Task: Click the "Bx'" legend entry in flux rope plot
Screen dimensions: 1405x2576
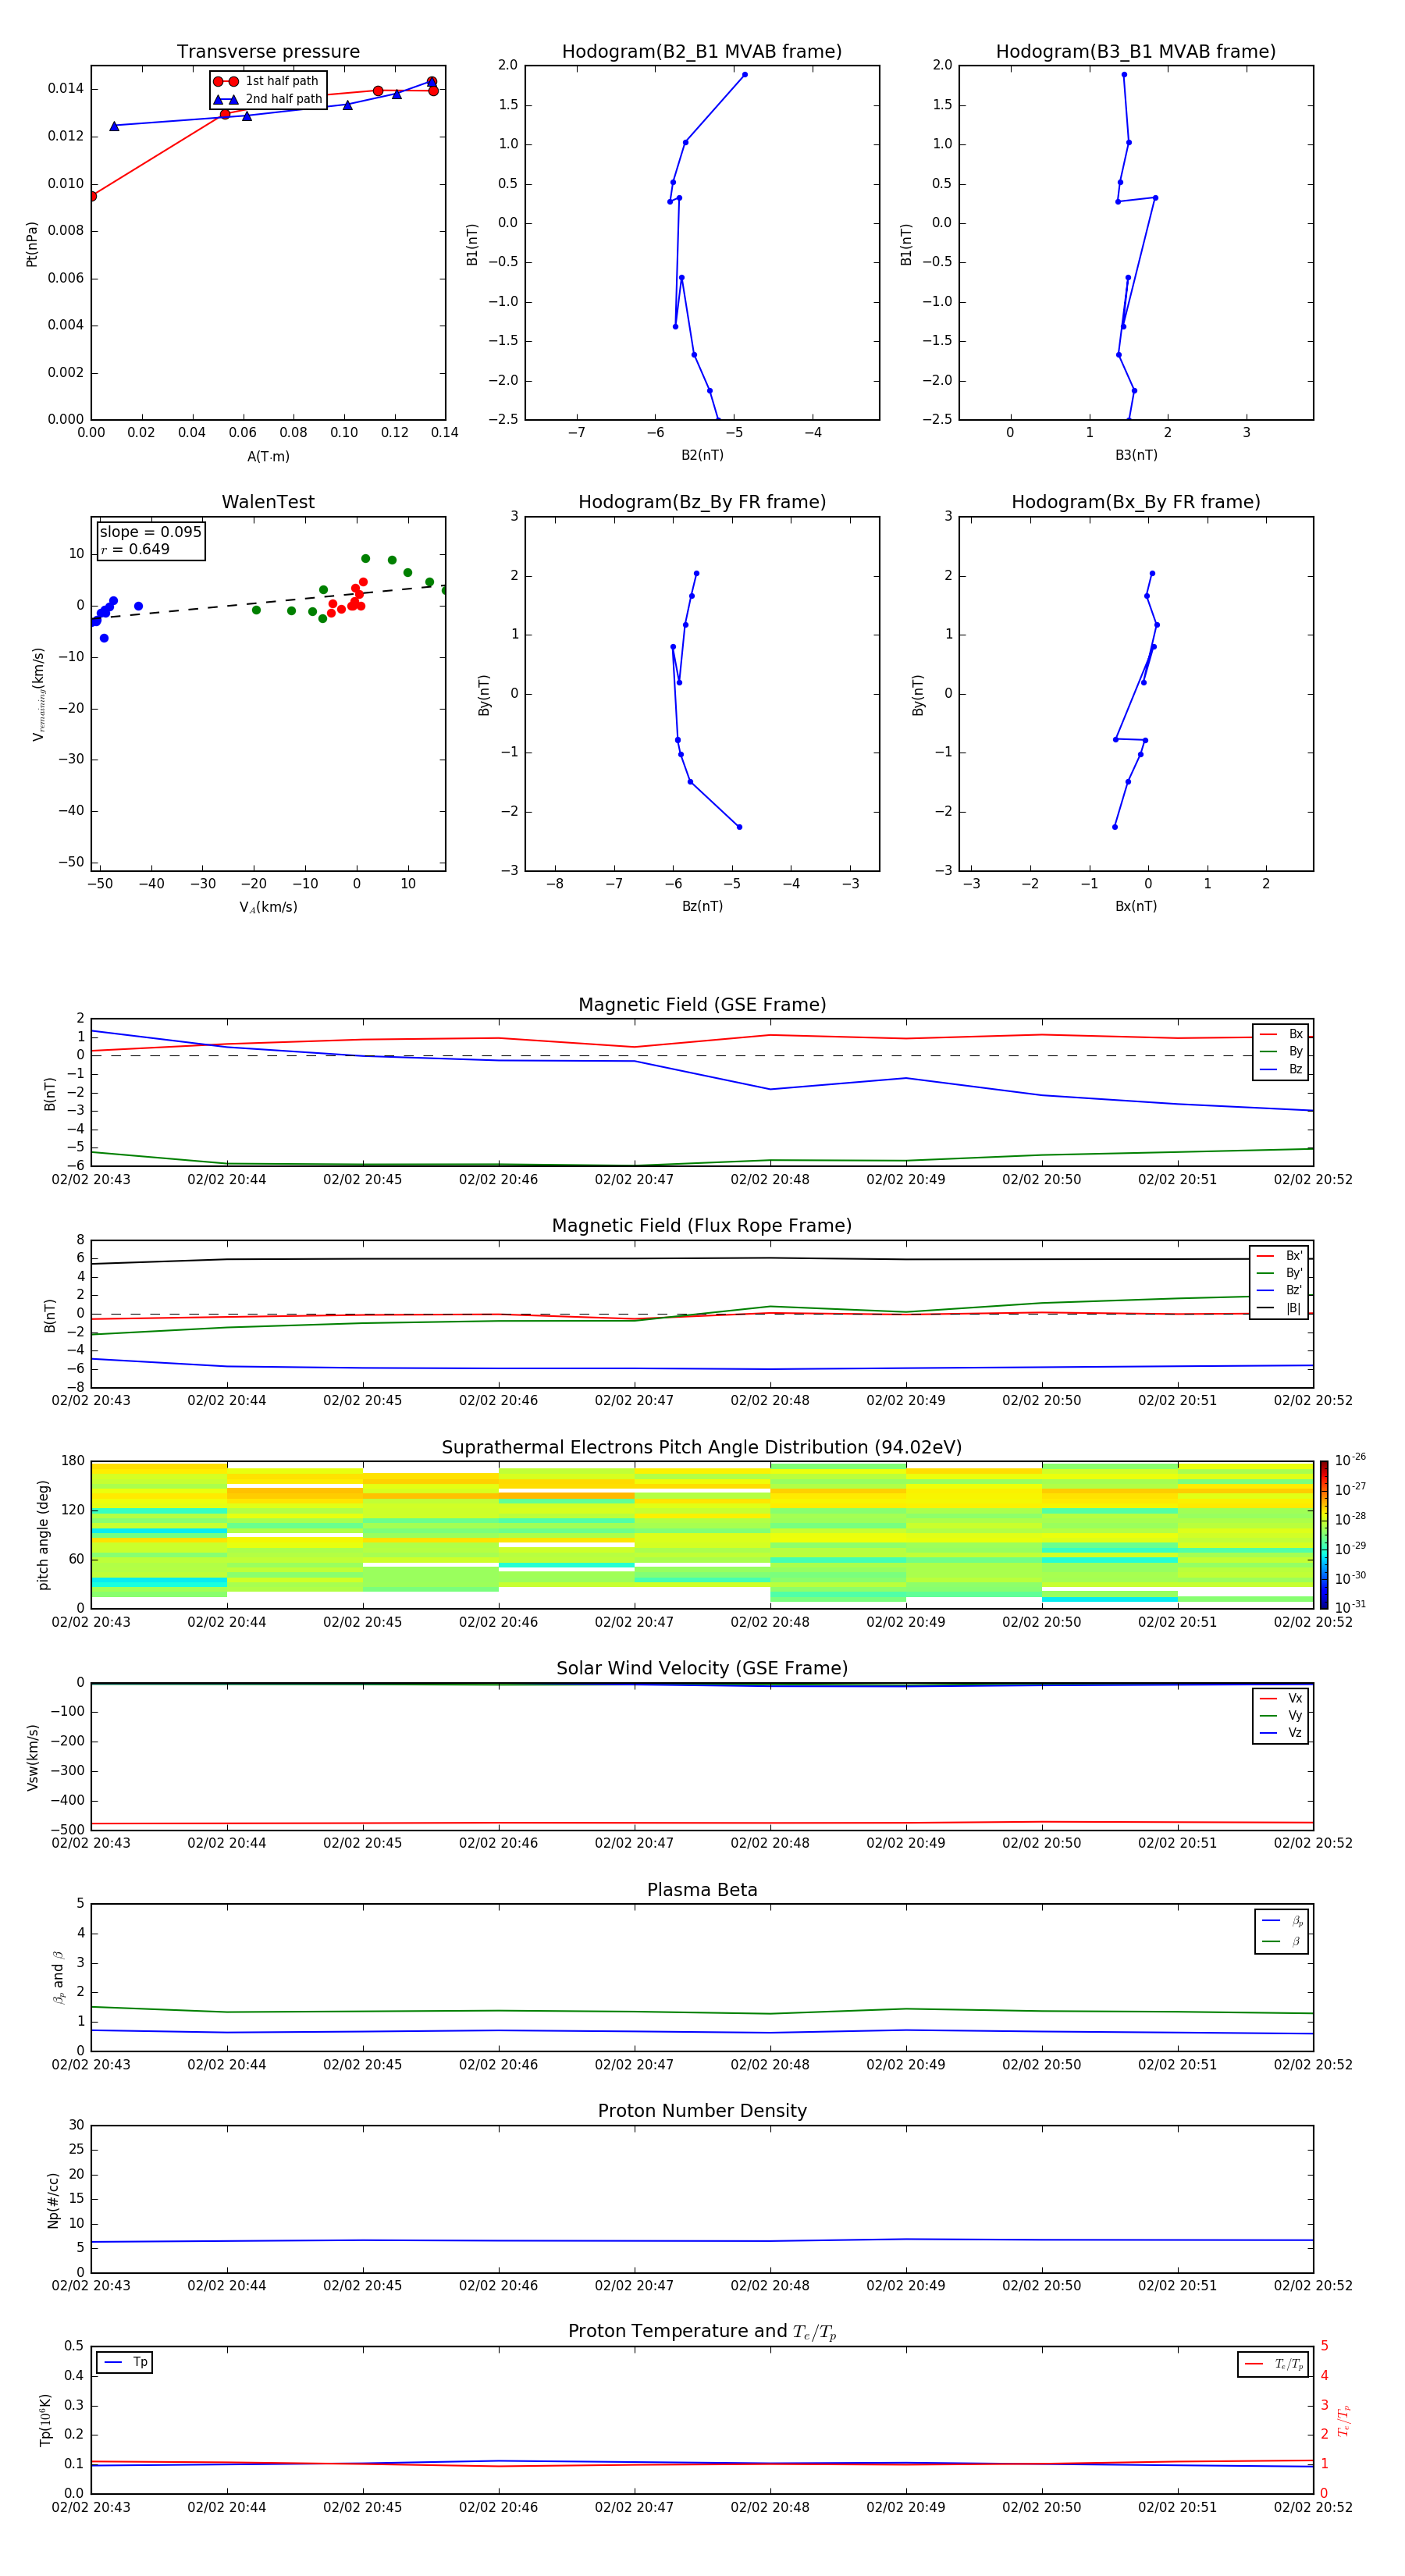Action: pyautogui.click(x=1279, y=1256)
